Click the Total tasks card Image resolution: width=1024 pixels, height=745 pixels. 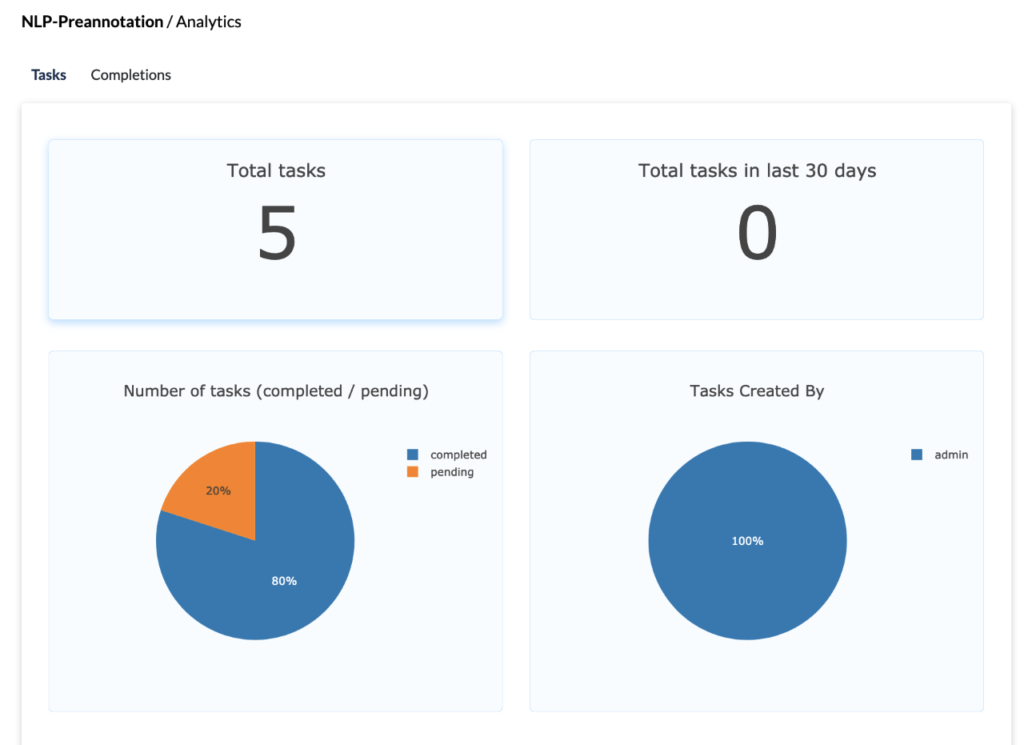pyautogui.click(x=275, y=229)
